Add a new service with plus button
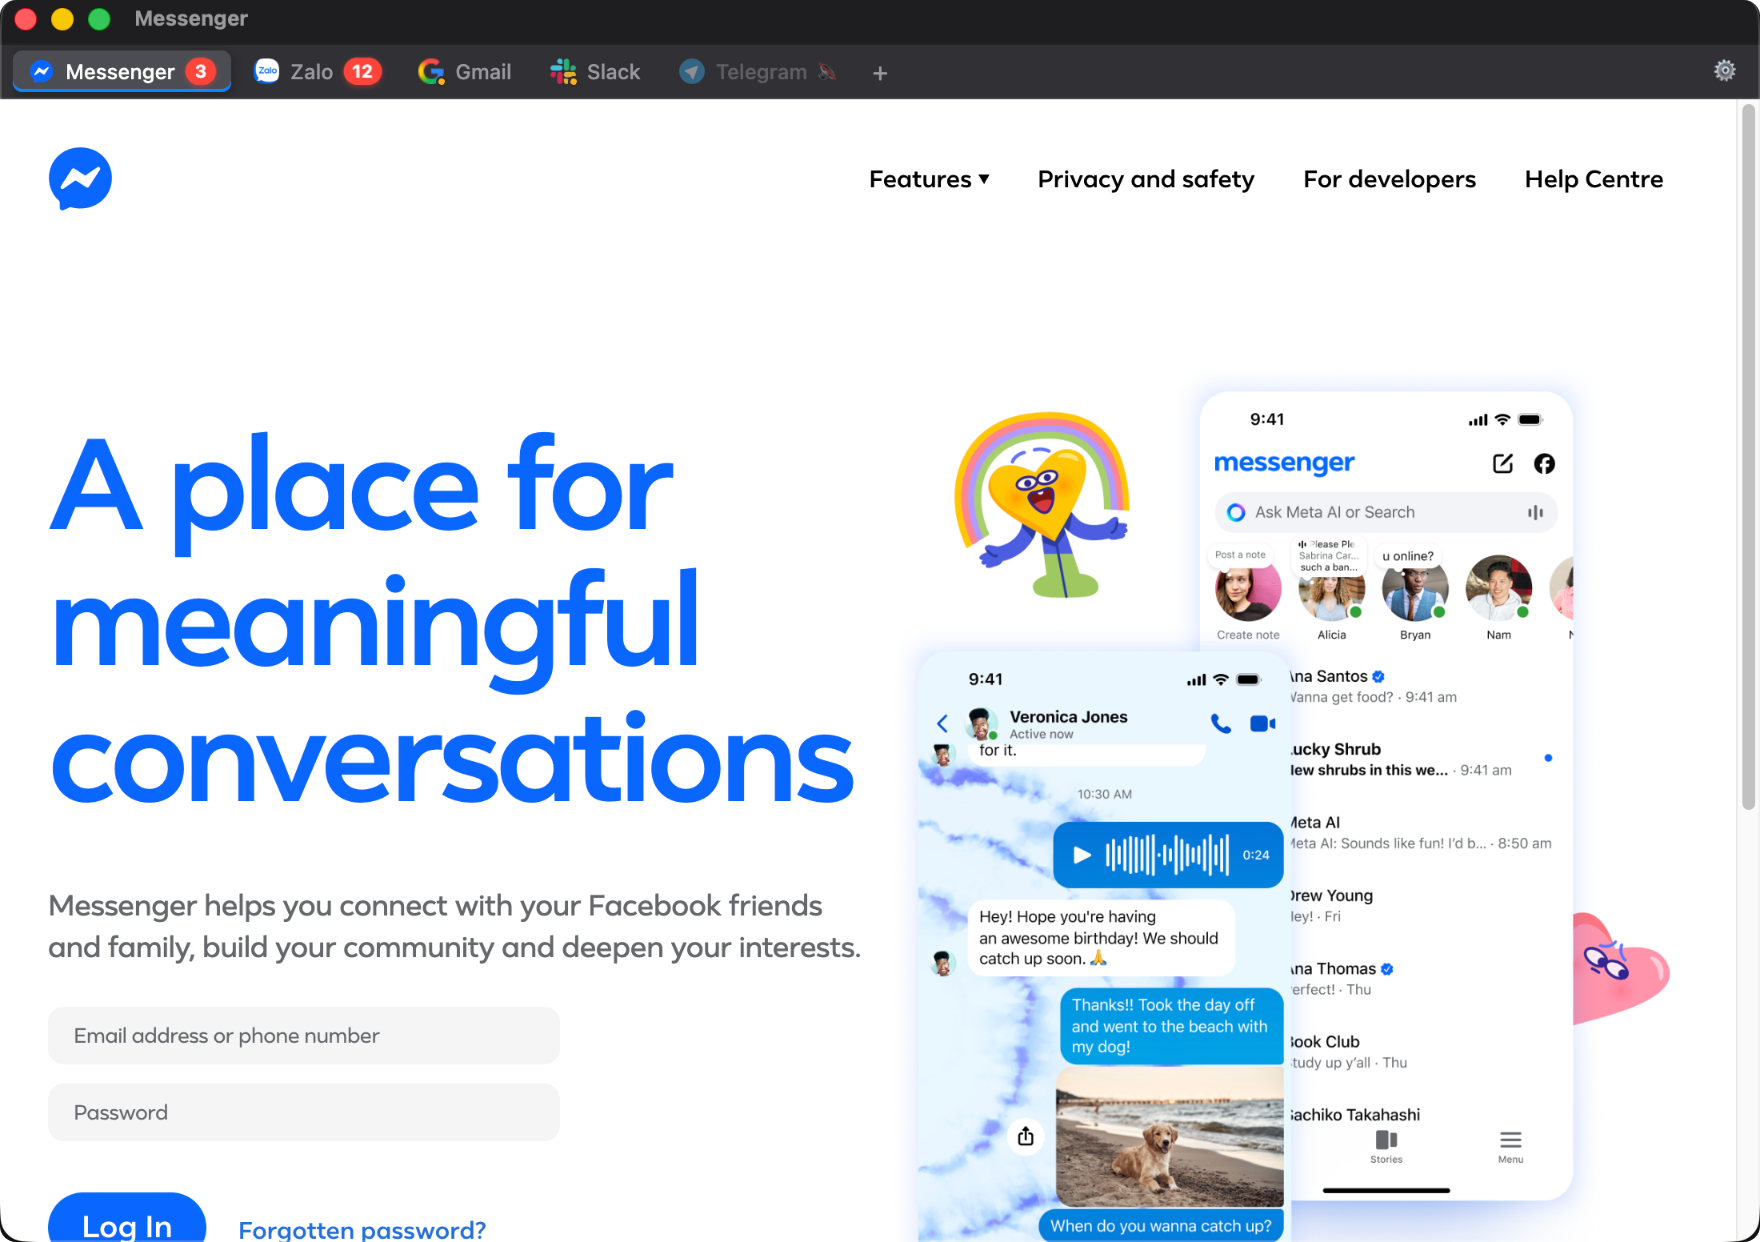The width and height of the screenshot is (1760, 1242). [x=880, y=73]
